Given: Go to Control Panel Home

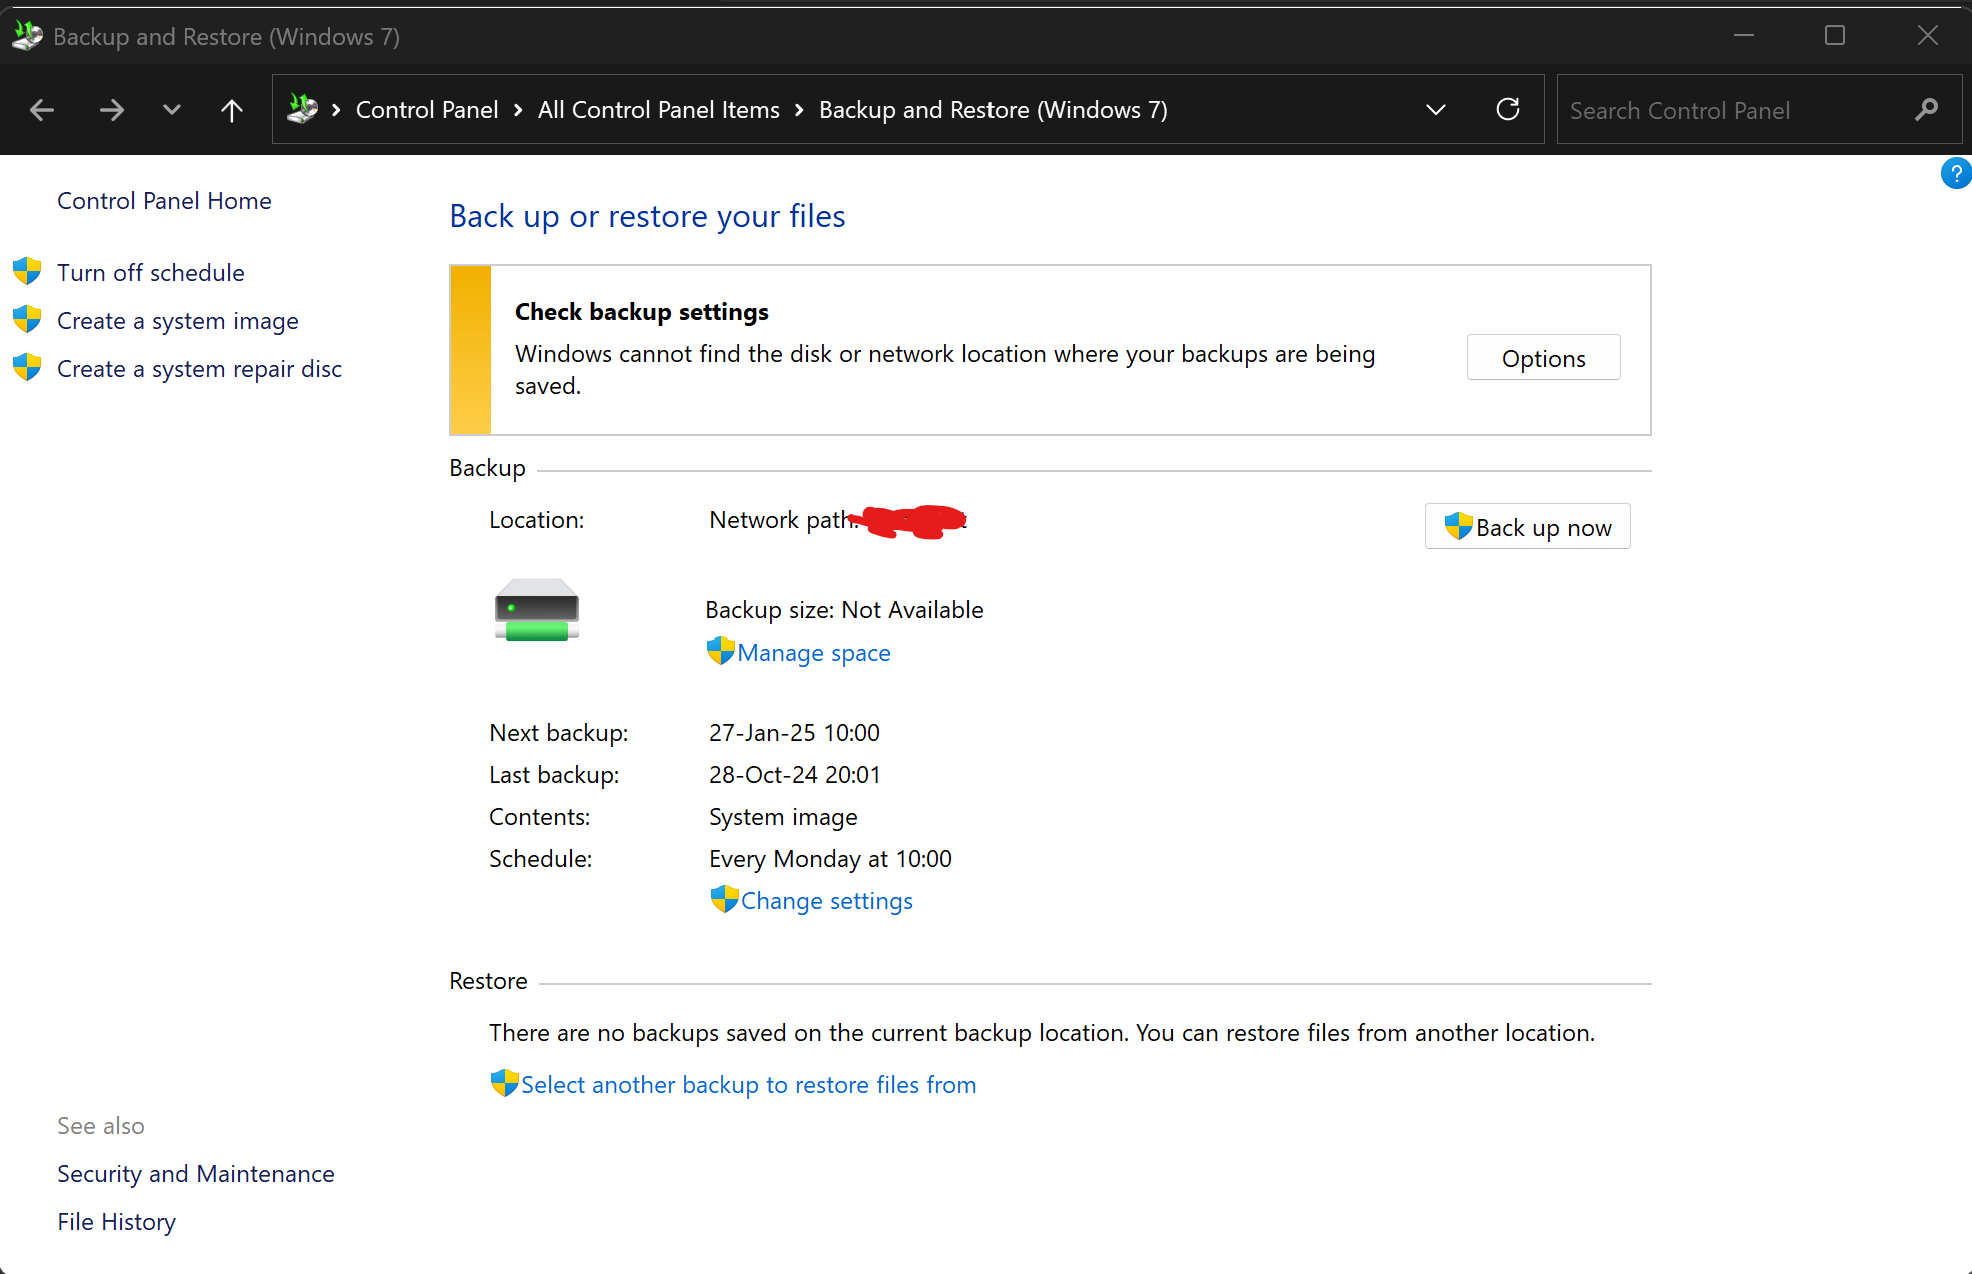Looking at the screenshot, I should click(x=164, y=201).
